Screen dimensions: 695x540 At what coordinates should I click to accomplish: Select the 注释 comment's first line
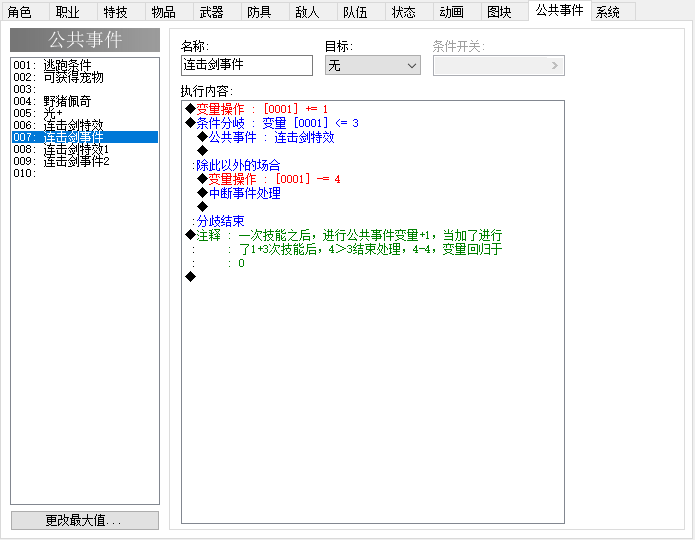pyautogui.click(x=373, y=235)
